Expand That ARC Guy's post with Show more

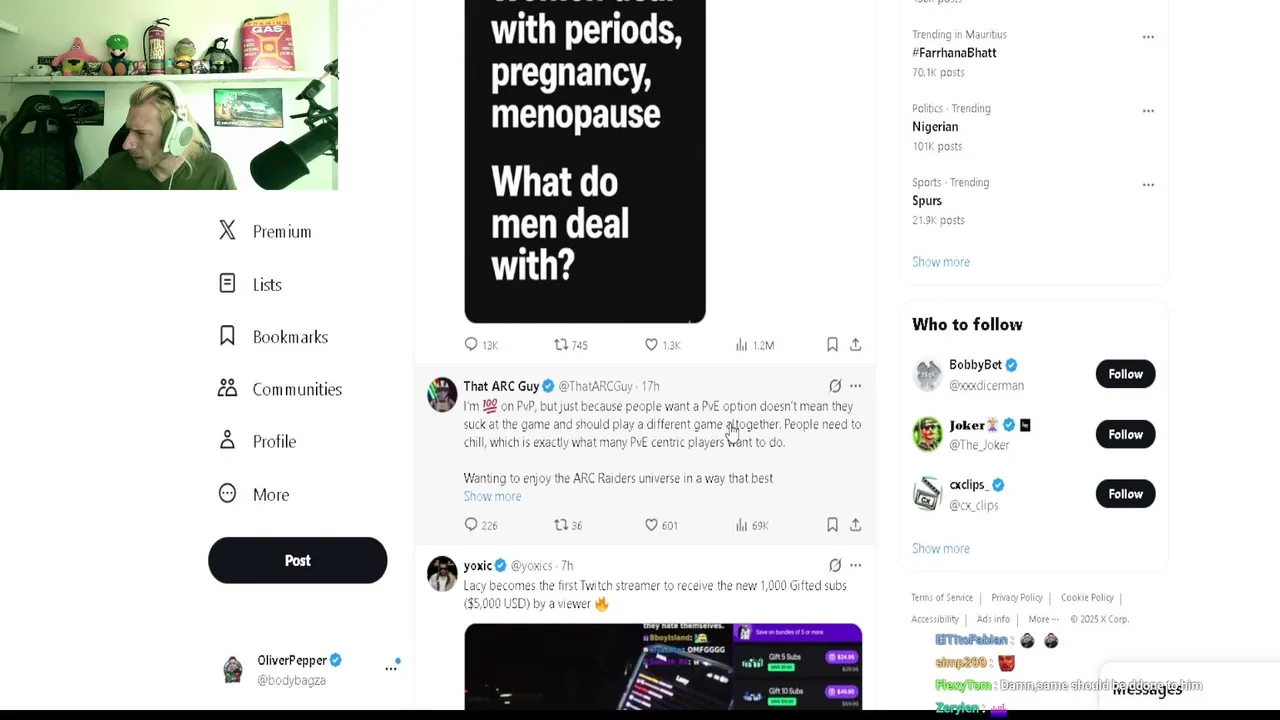(492, 496)
